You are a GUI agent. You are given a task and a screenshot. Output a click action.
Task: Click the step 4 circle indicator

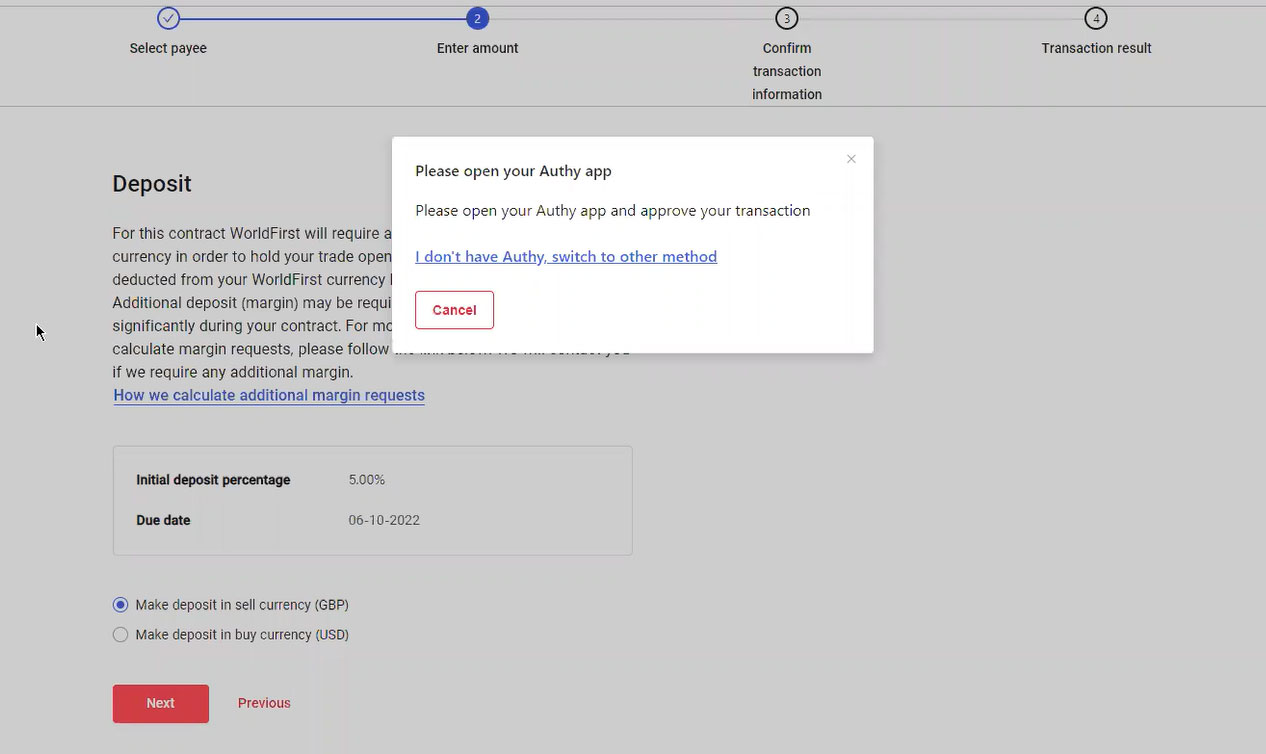[x=1096, y=18]
